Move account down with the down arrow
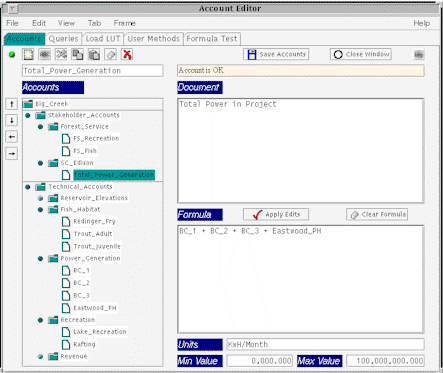Screen dimensions: 443x373 [x=12, y=120]
